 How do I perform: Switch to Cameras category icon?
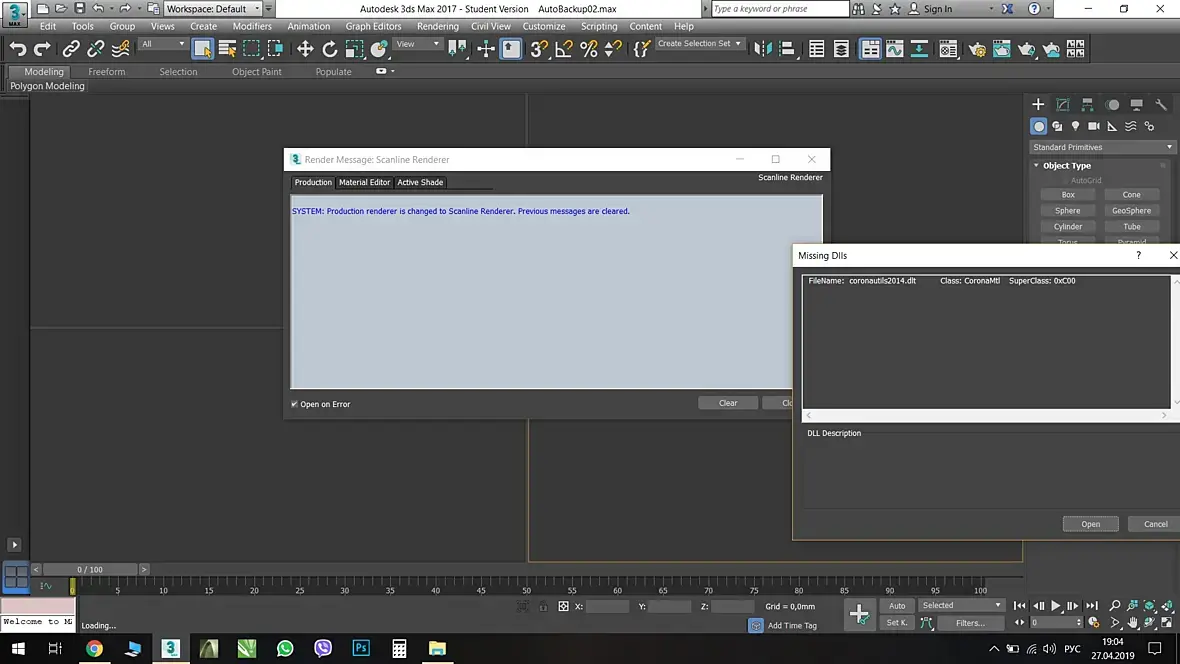click(1093, 126)
